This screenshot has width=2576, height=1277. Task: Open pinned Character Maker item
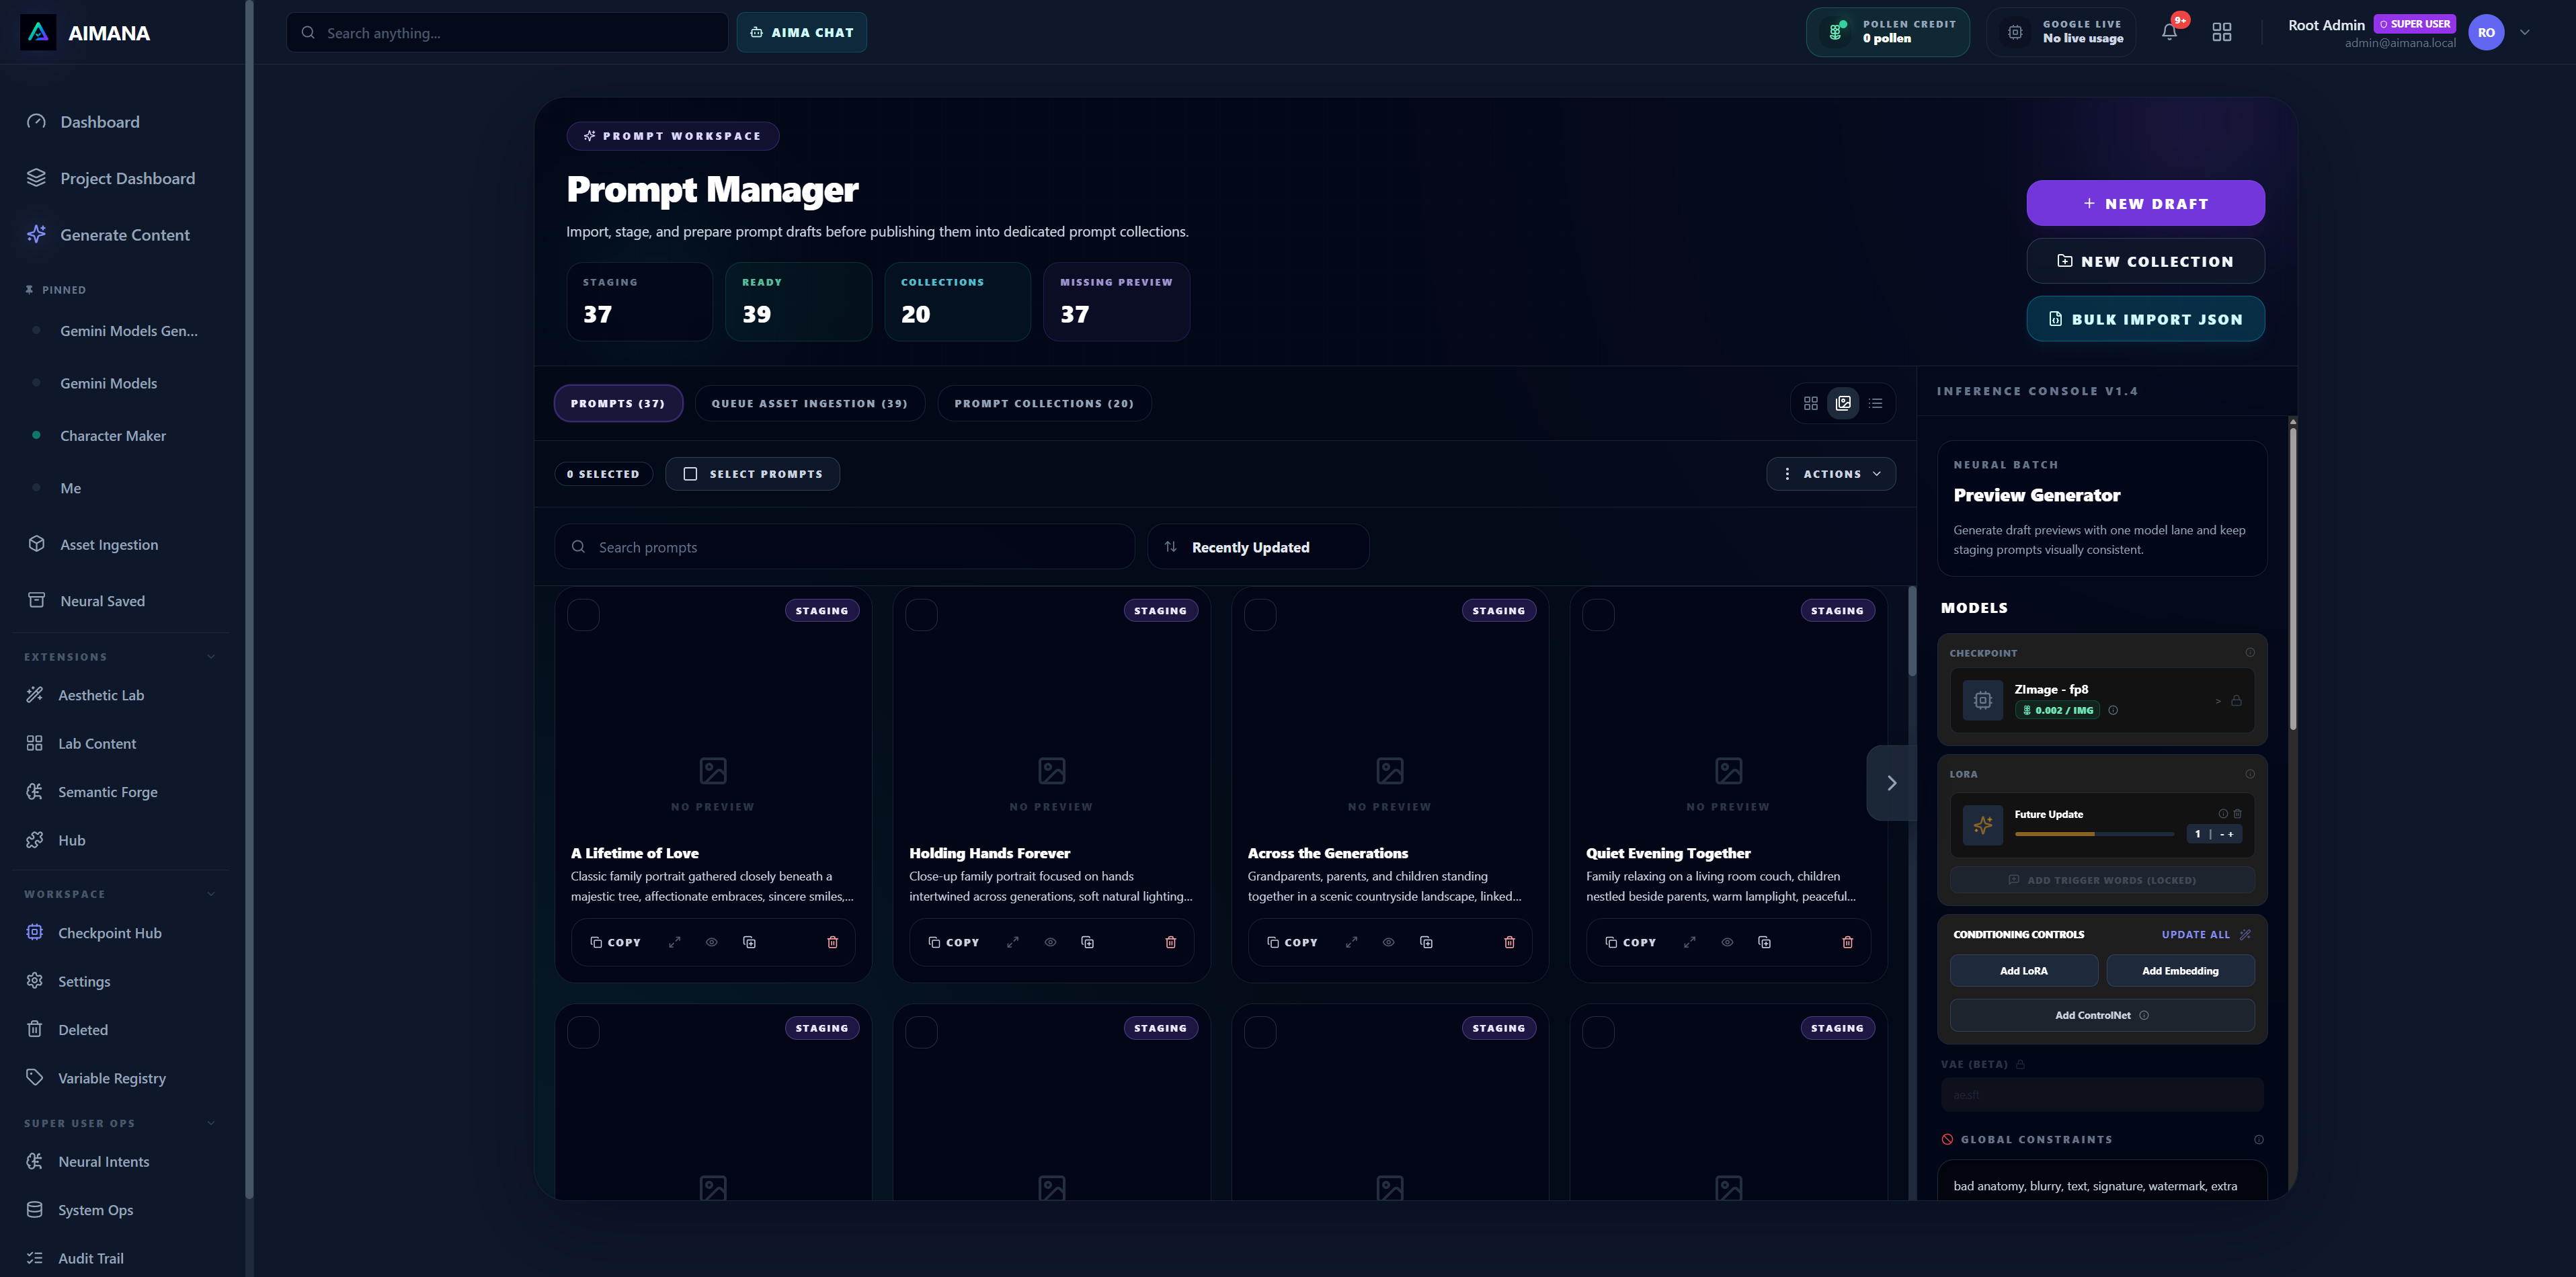tap(113, 436)
